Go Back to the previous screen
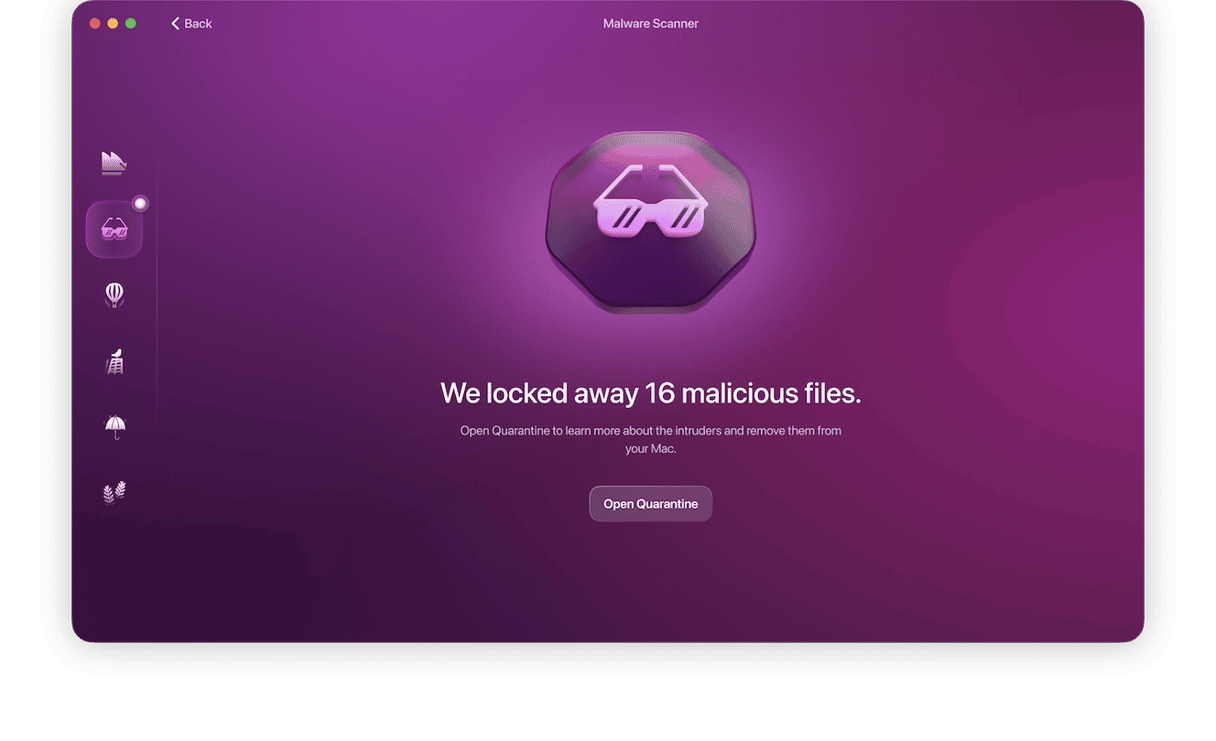Screen dimensions: 1216x741 (x=191, y=23)
